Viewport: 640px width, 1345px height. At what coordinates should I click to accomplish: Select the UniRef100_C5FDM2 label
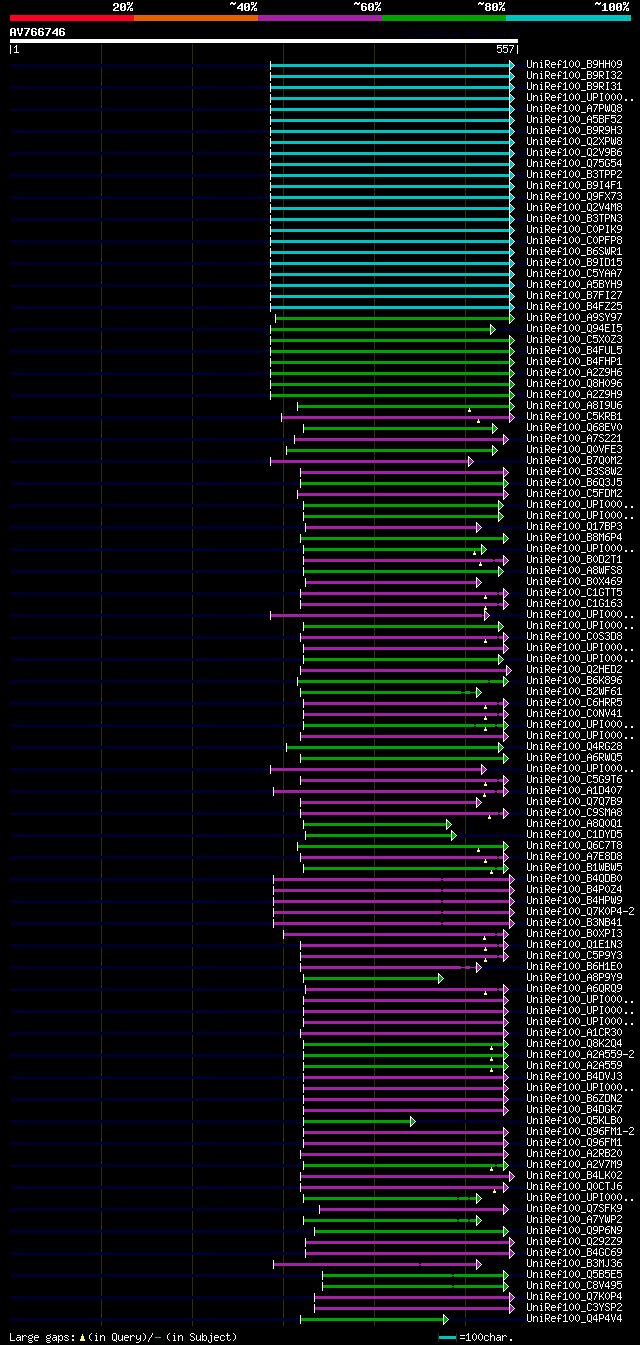(x=576, y=494)
